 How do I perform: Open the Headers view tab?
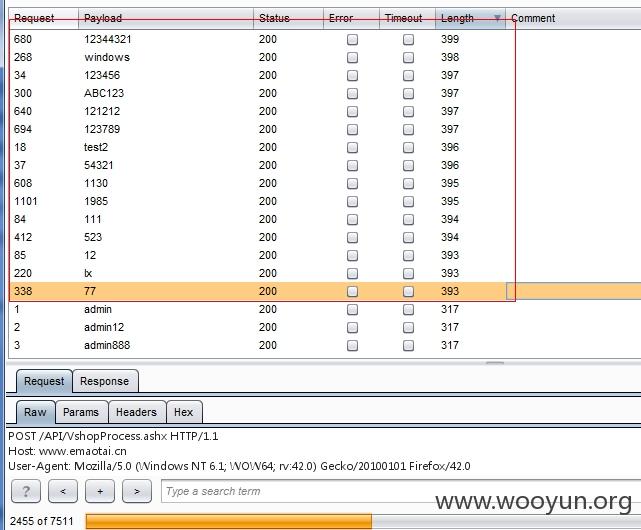pos(137,412)
